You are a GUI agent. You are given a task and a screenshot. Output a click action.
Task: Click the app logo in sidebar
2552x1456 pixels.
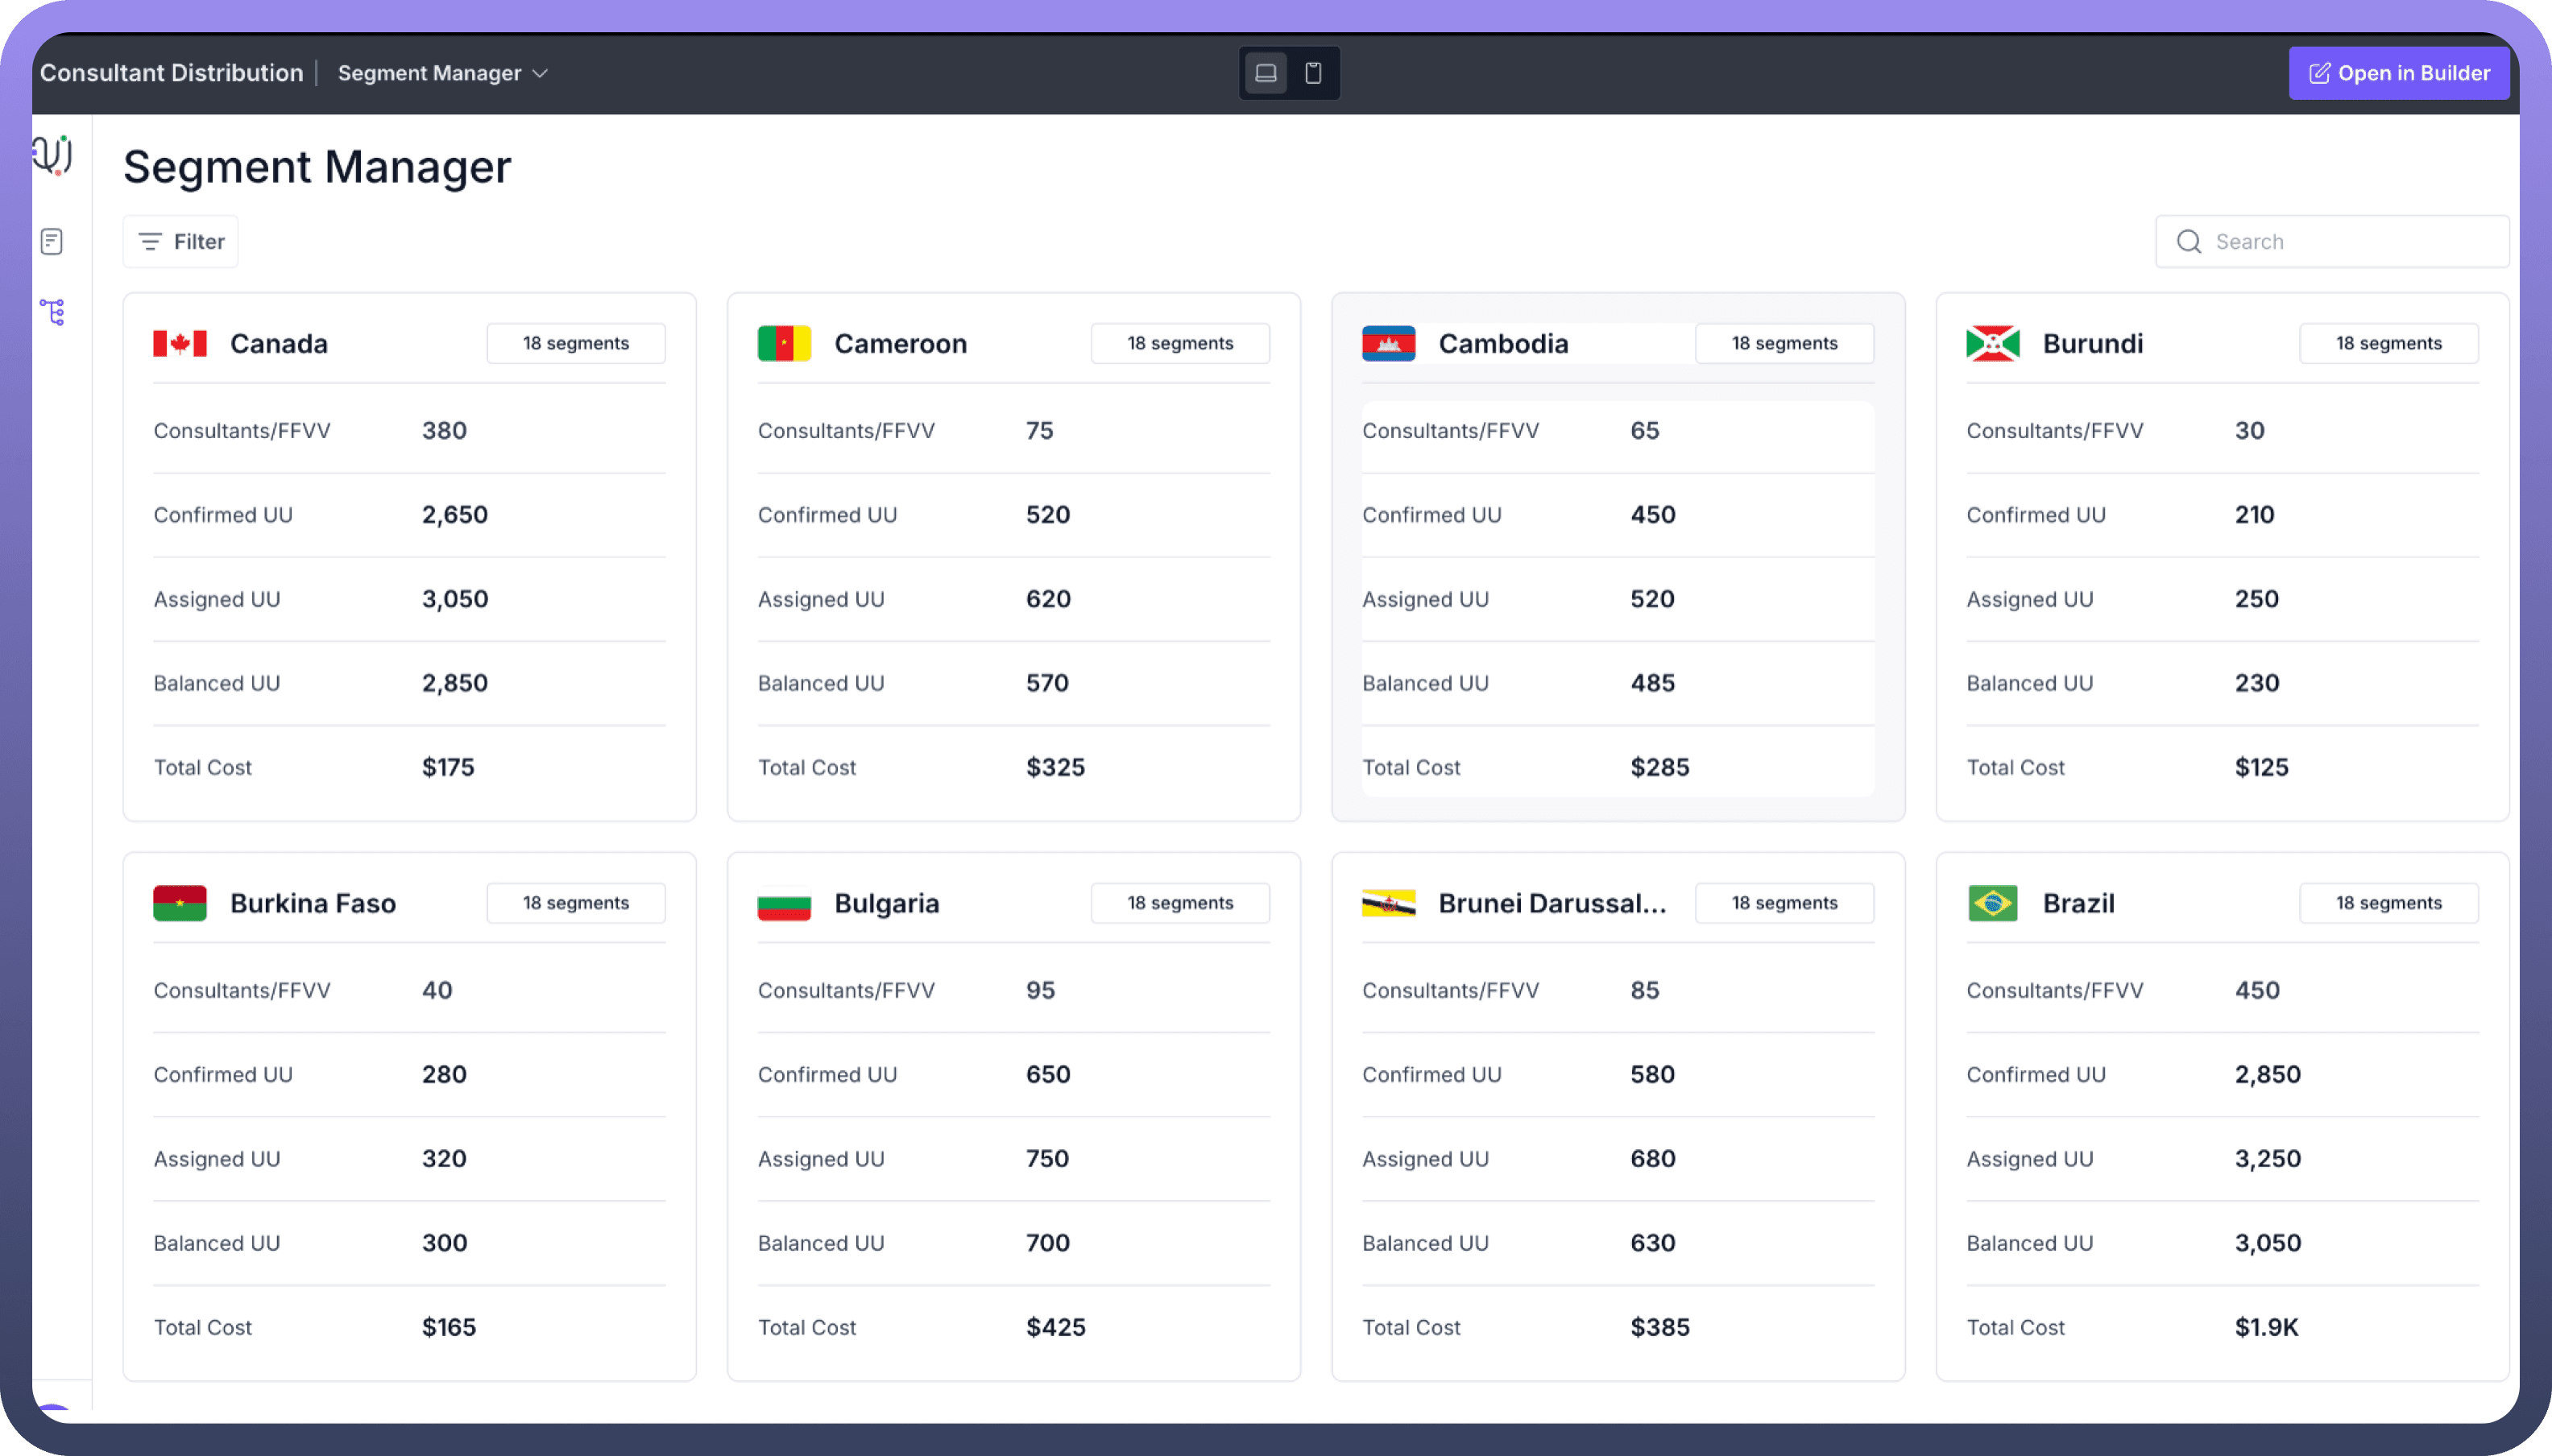pos(53,155)
